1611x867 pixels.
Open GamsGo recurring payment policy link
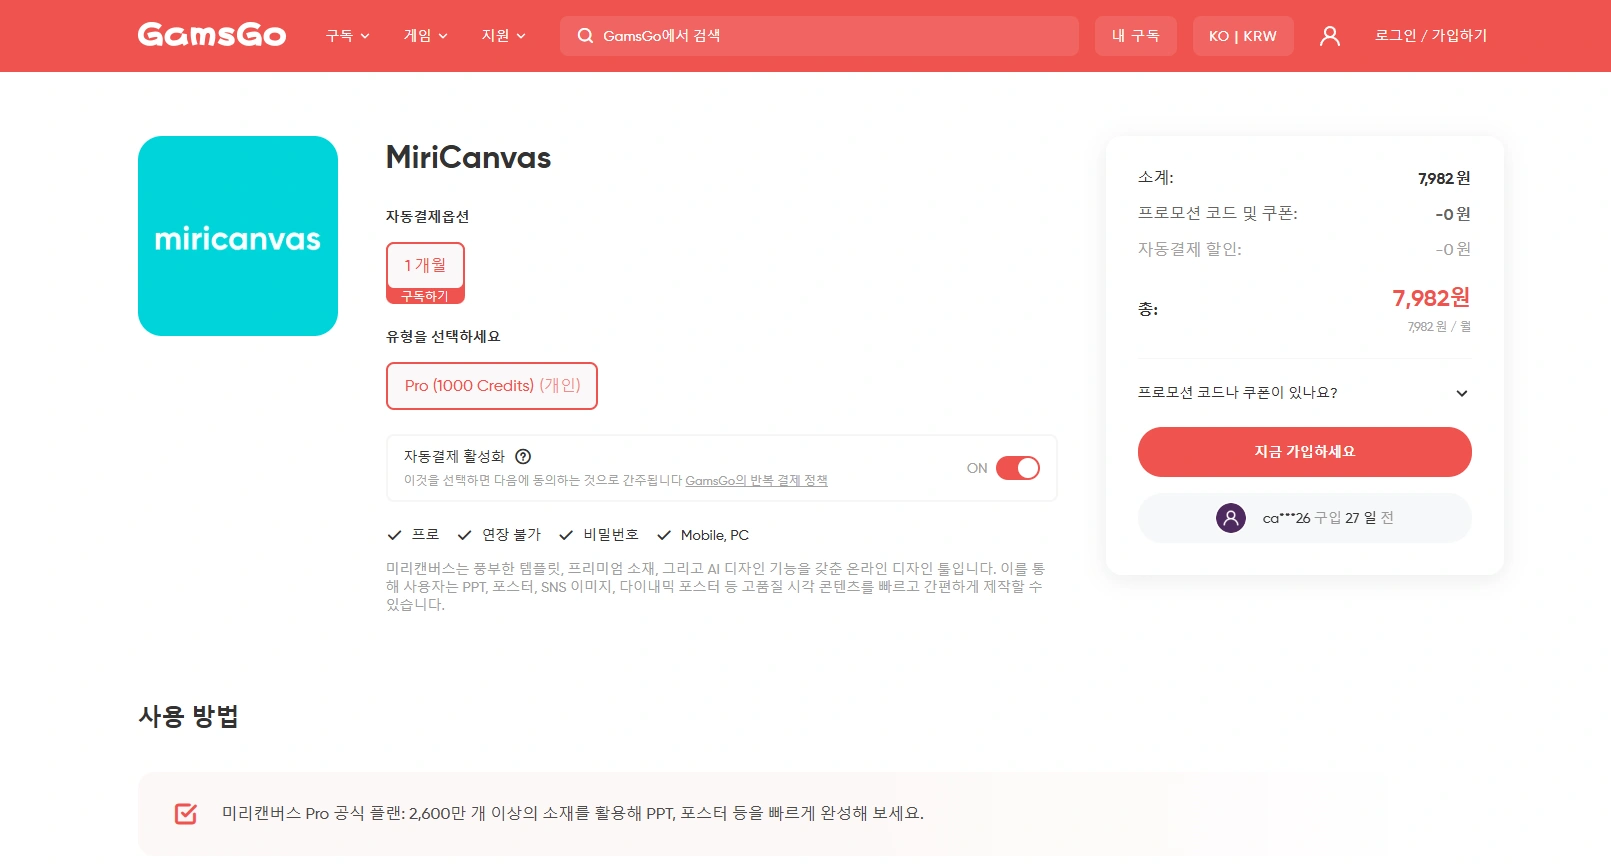[756, 481]
